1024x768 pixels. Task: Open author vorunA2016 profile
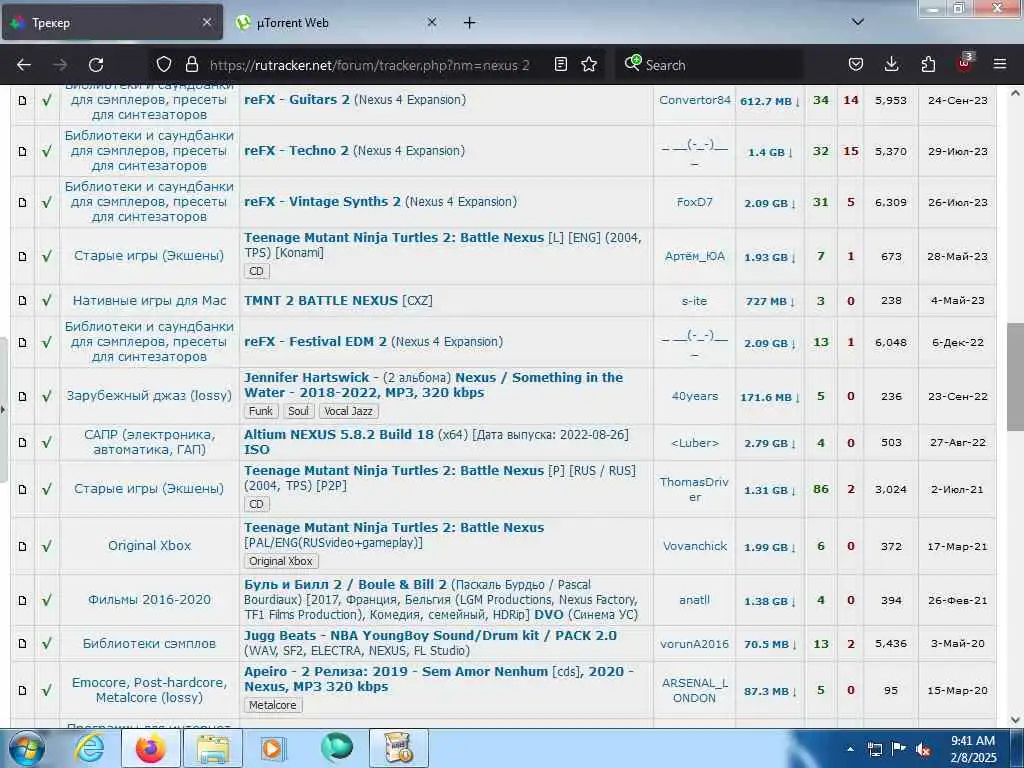tap(694, 644)
